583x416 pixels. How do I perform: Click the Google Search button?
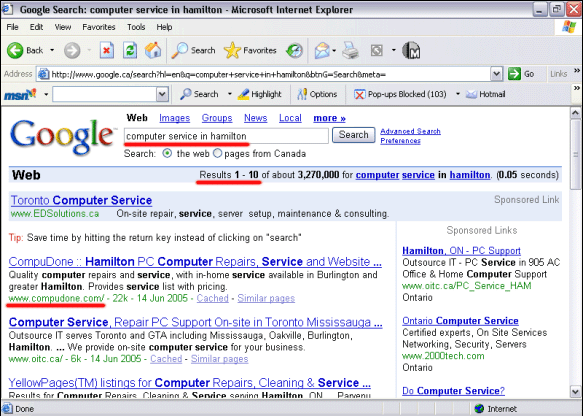[353, 135]
